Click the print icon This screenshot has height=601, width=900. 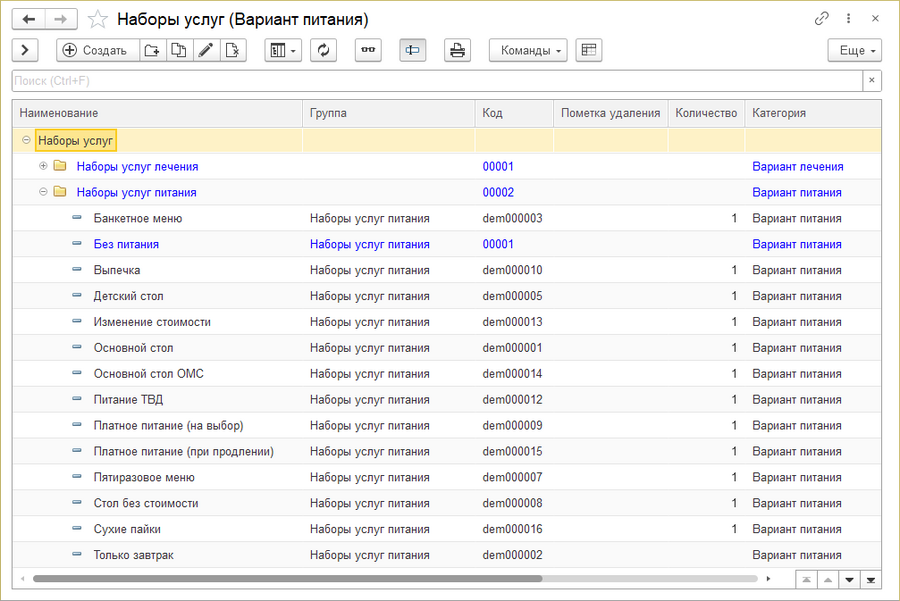[x=457, y=51]
